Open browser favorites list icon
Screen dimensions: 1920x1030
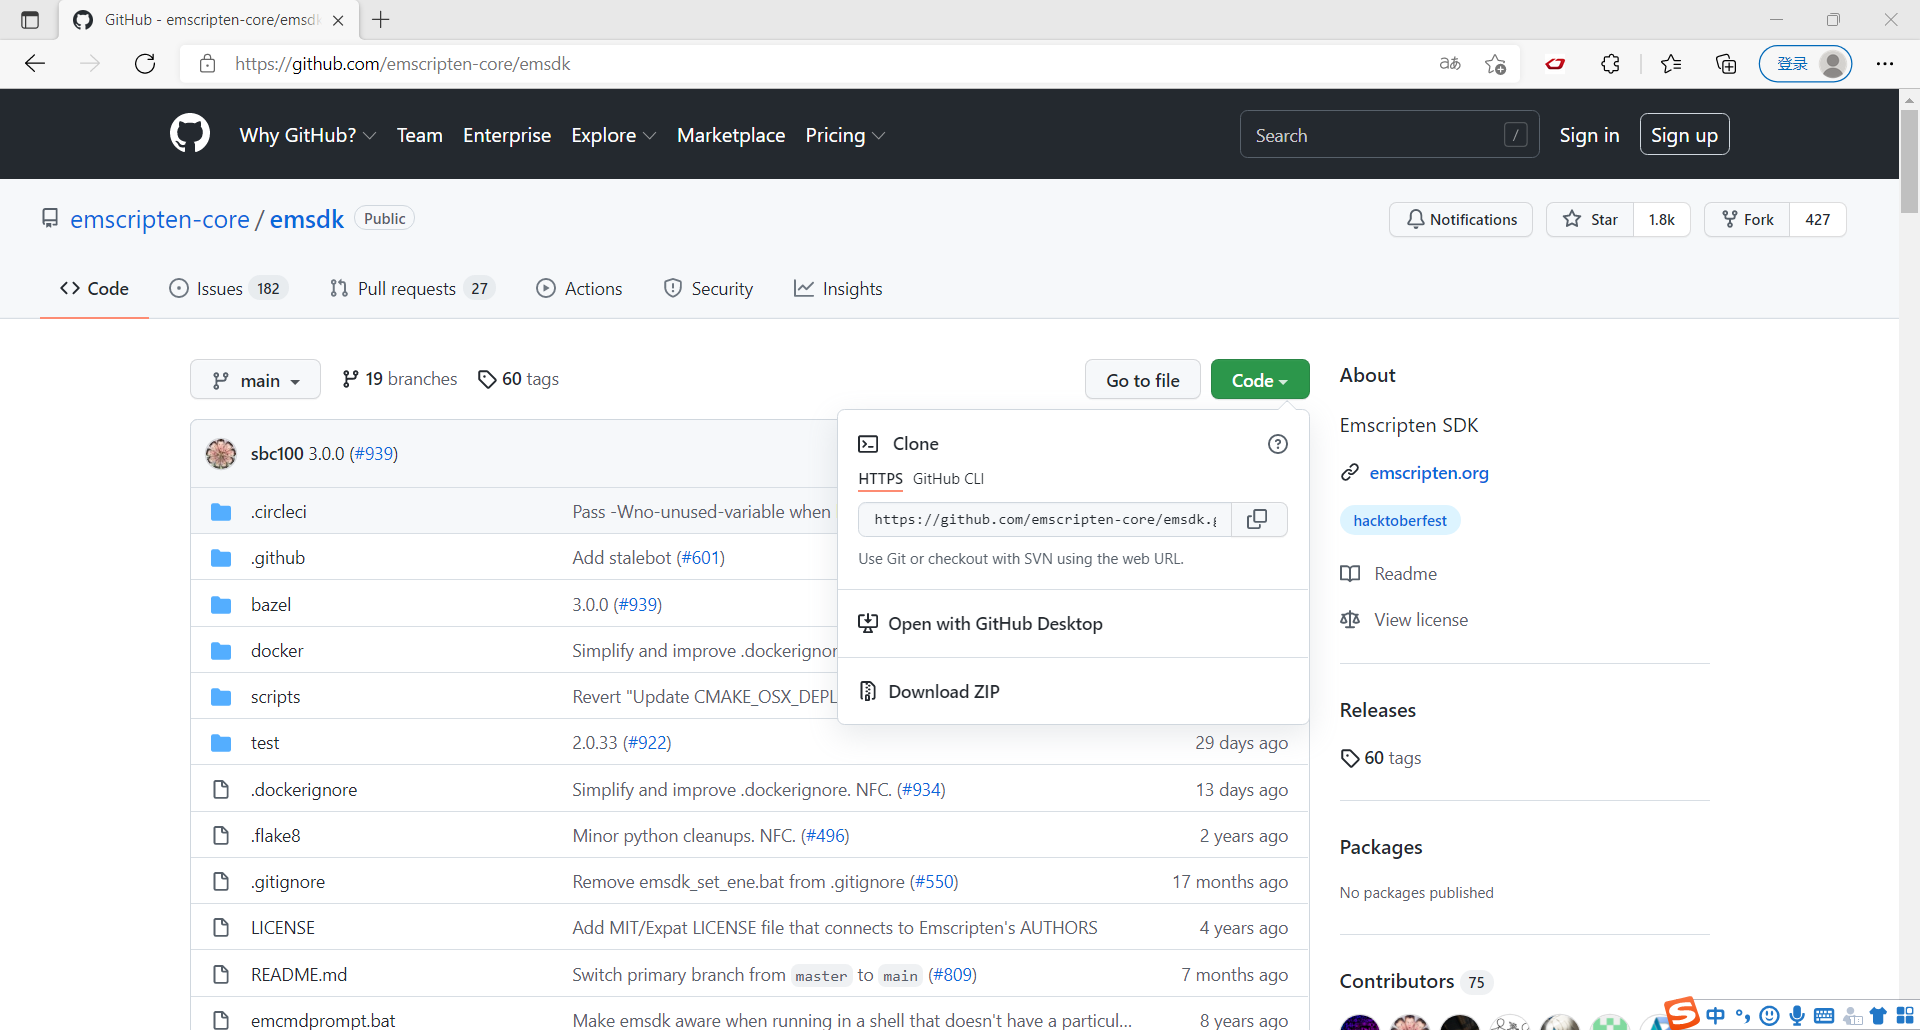(1671, 64)
